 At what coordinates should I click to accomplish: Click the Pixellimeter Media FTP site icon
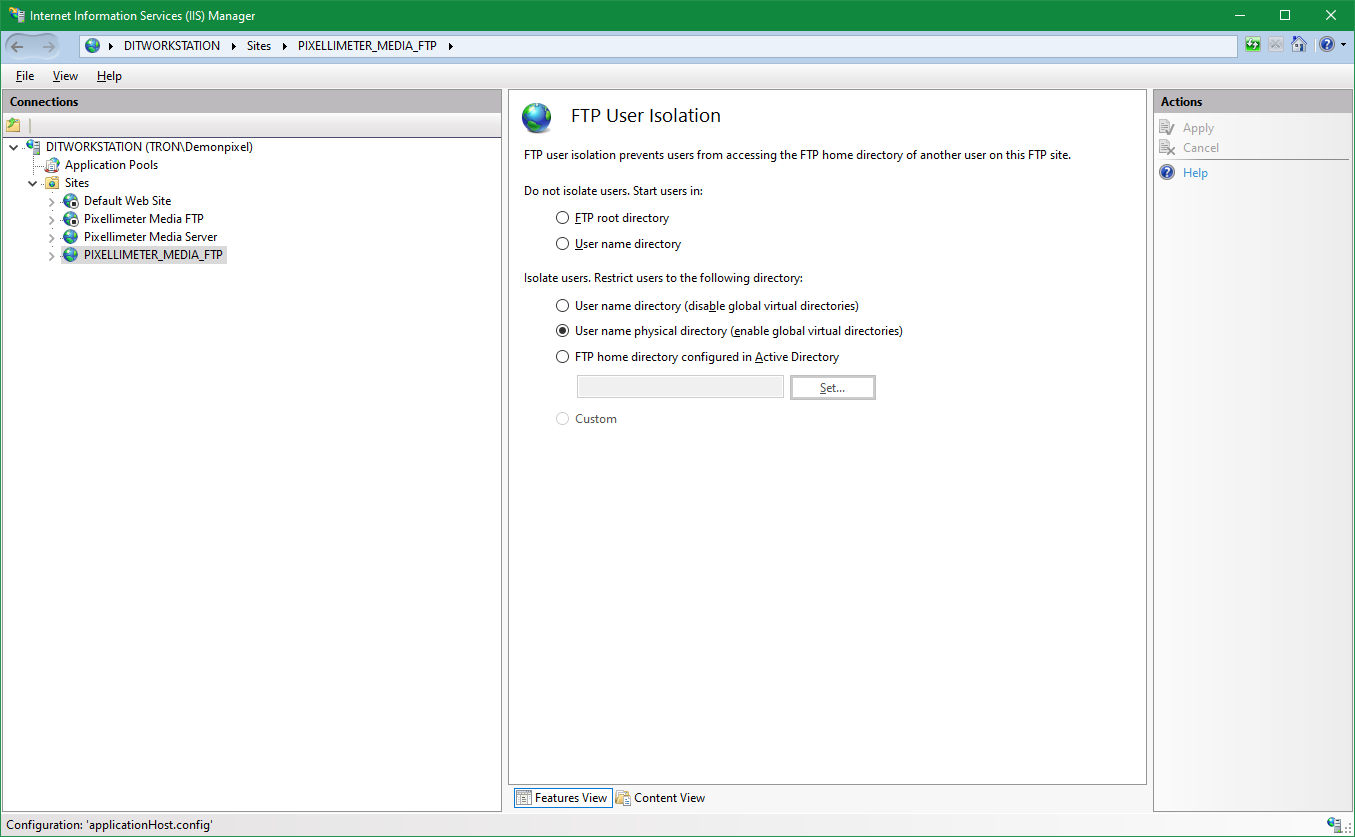point(70,219)
